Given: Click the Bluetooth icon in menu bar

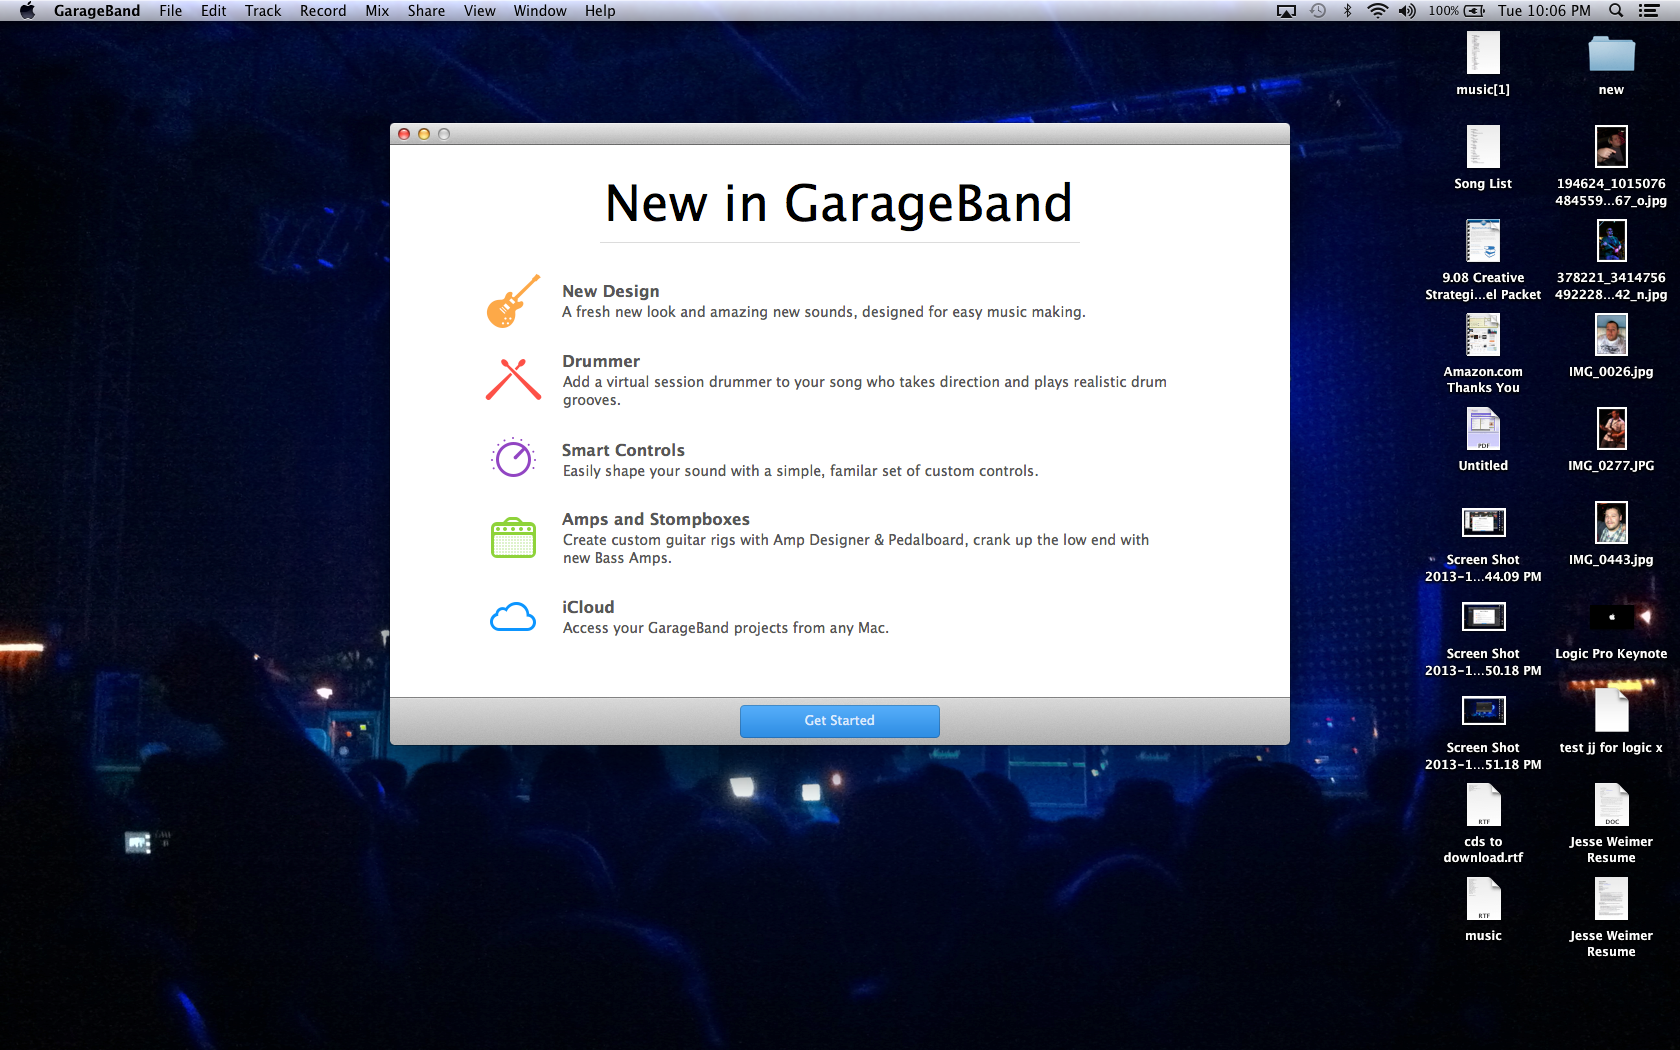Looking at the screenshot, I should click(1348, 11).
